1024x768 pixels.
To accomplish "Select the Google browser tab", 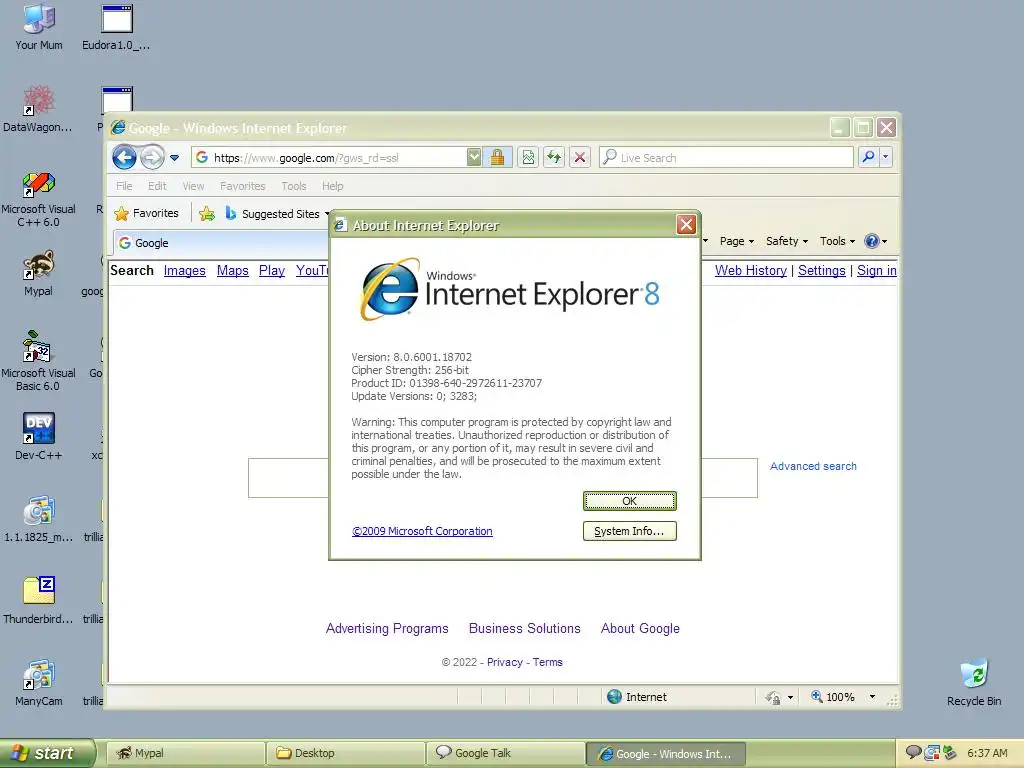I will [222, 243].
